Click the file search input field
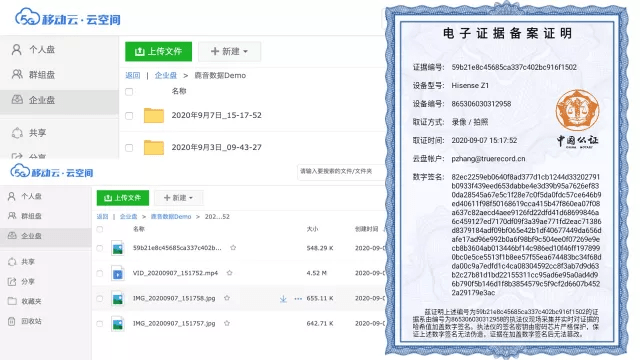 (340, 171)
